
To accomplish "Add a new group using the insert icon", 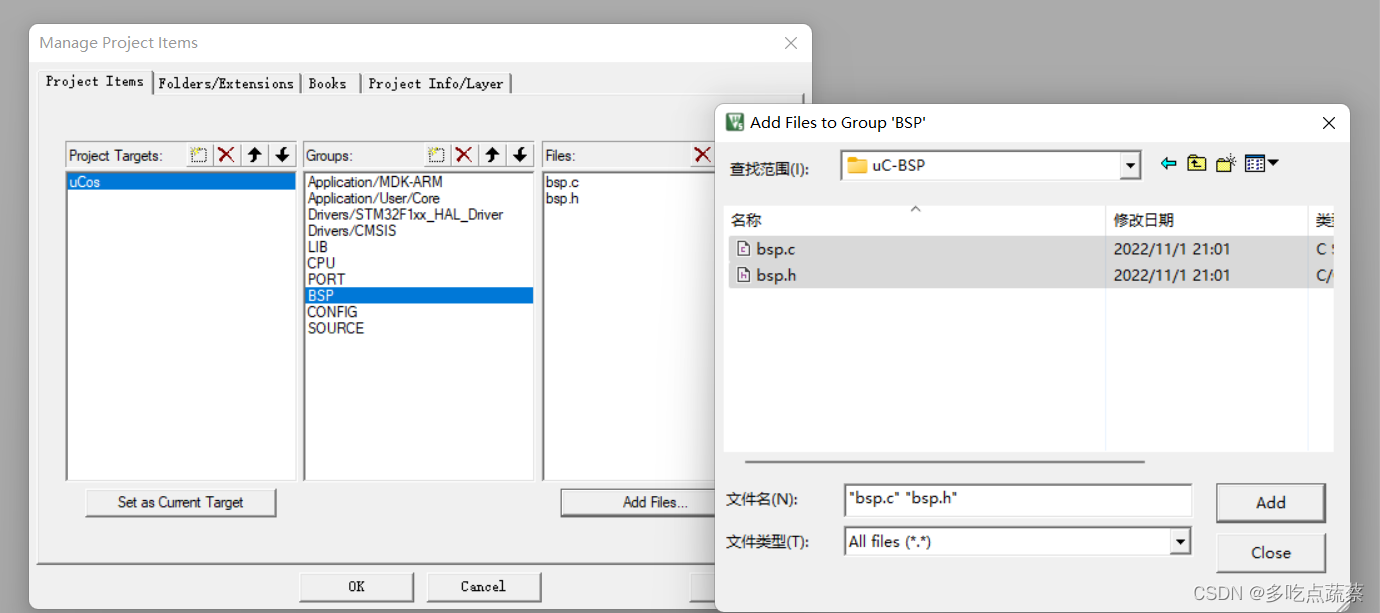I will pyautogui.click(x=436, y=155).
